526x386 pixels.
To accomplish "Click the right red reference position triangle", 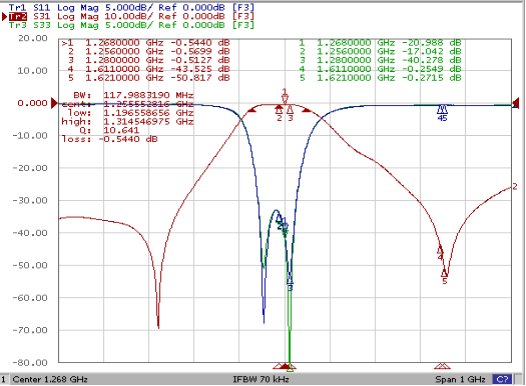I will point(516,104).
